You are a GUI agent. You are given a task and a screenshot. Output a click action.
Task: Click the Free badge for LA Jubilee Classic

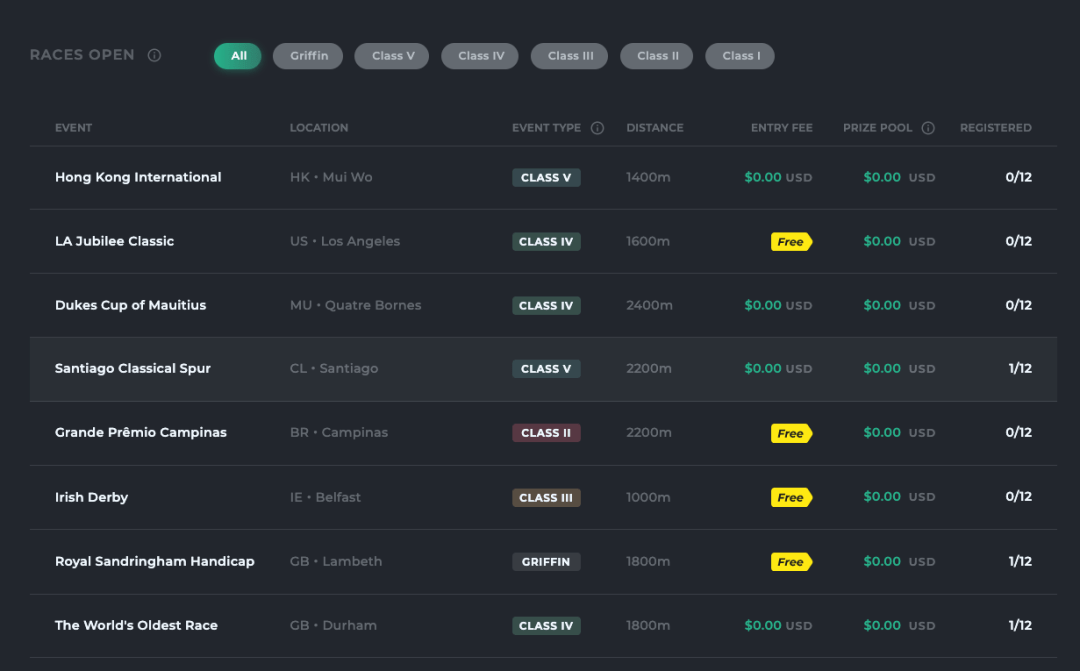point(791,242)
